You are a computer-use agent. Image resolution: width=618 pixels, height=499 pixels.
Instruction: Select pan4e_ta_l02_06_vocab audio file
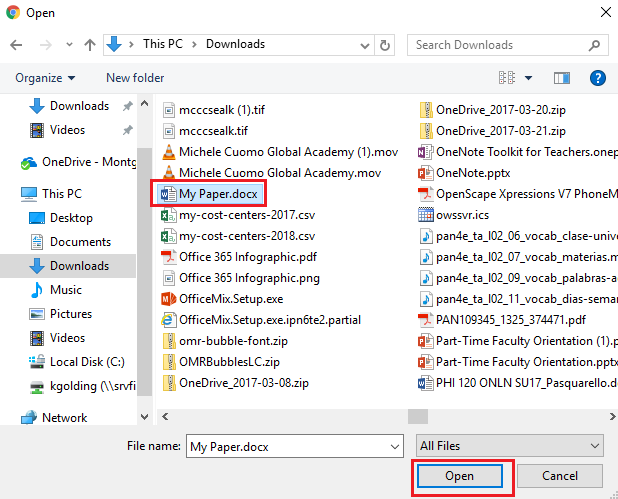[518, 236]
